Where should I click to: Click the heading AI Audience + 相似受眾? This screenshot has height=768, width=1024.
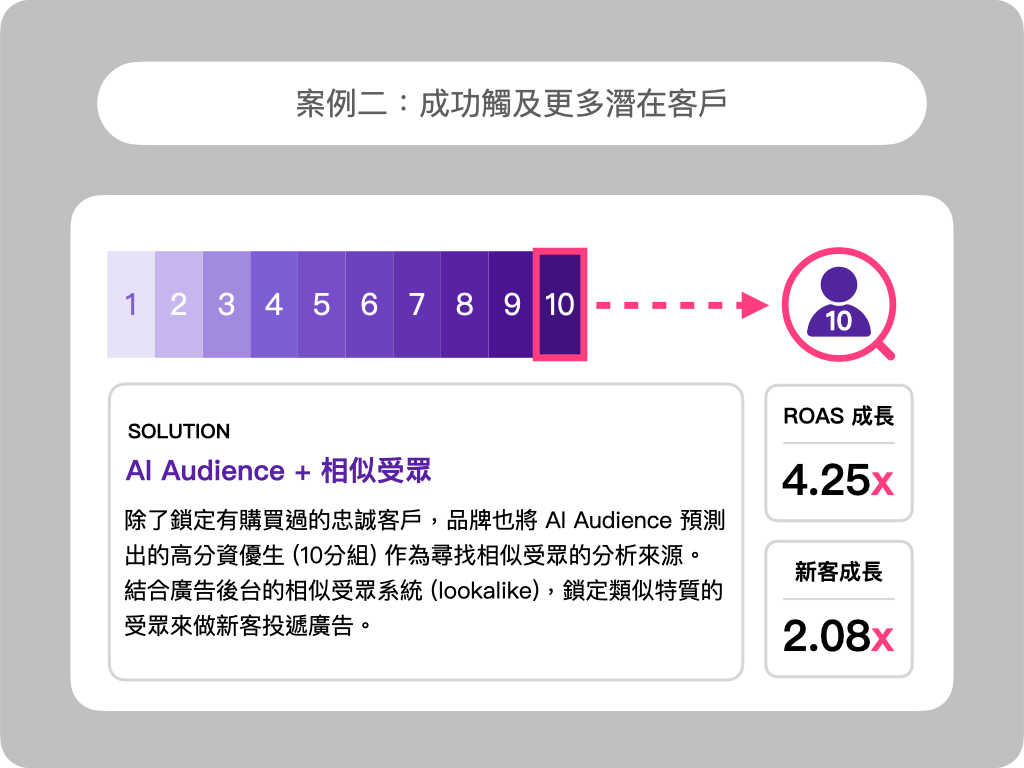point(279,470)
